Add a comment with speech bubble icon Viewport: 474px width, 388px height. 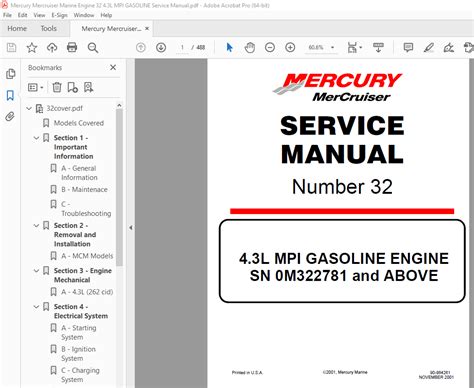[408, 48]
